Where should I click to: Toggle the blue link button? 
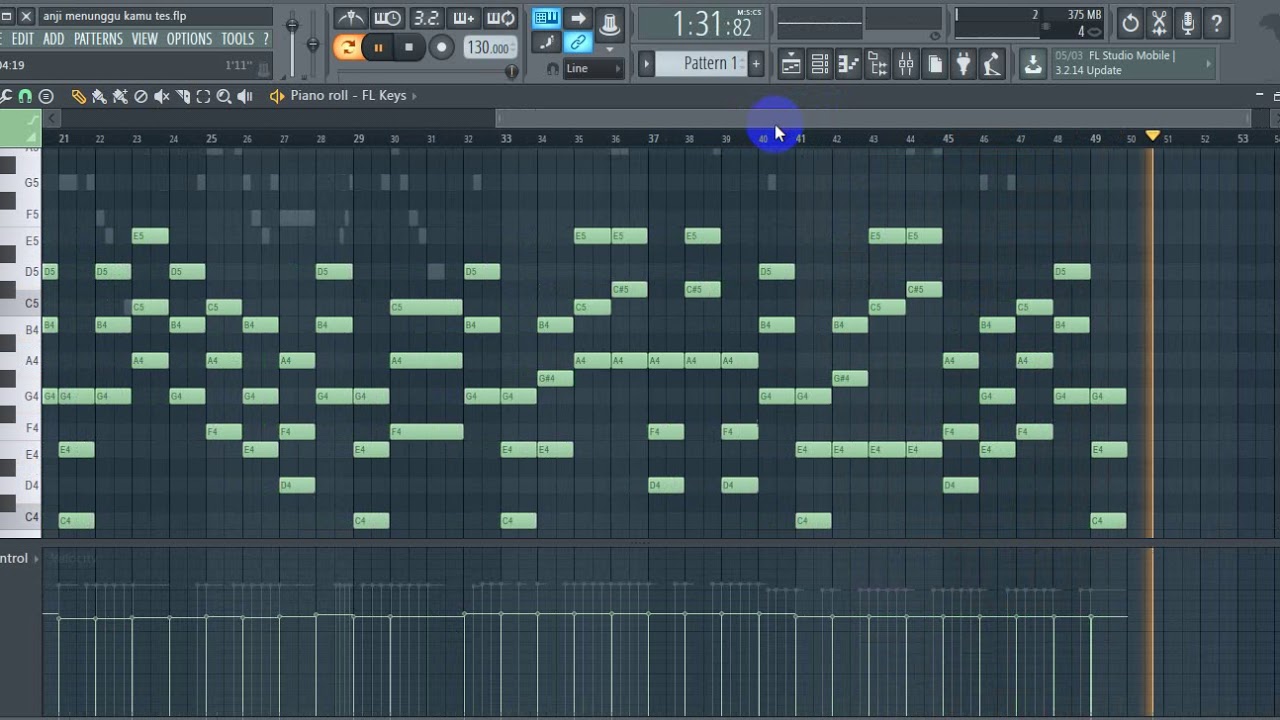tap(578, 42)
